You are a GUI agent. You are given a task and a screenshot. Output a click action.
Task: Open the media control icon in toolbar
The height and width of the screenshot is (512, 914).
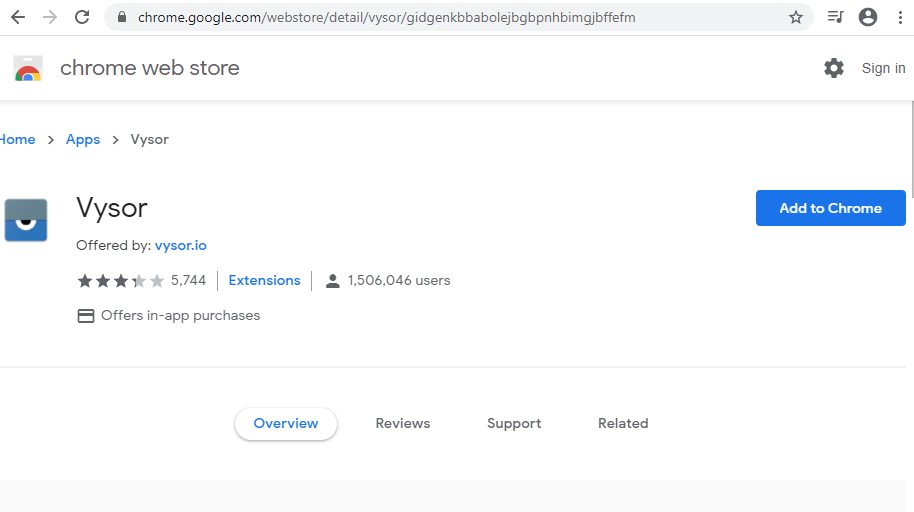click(836, 17)
